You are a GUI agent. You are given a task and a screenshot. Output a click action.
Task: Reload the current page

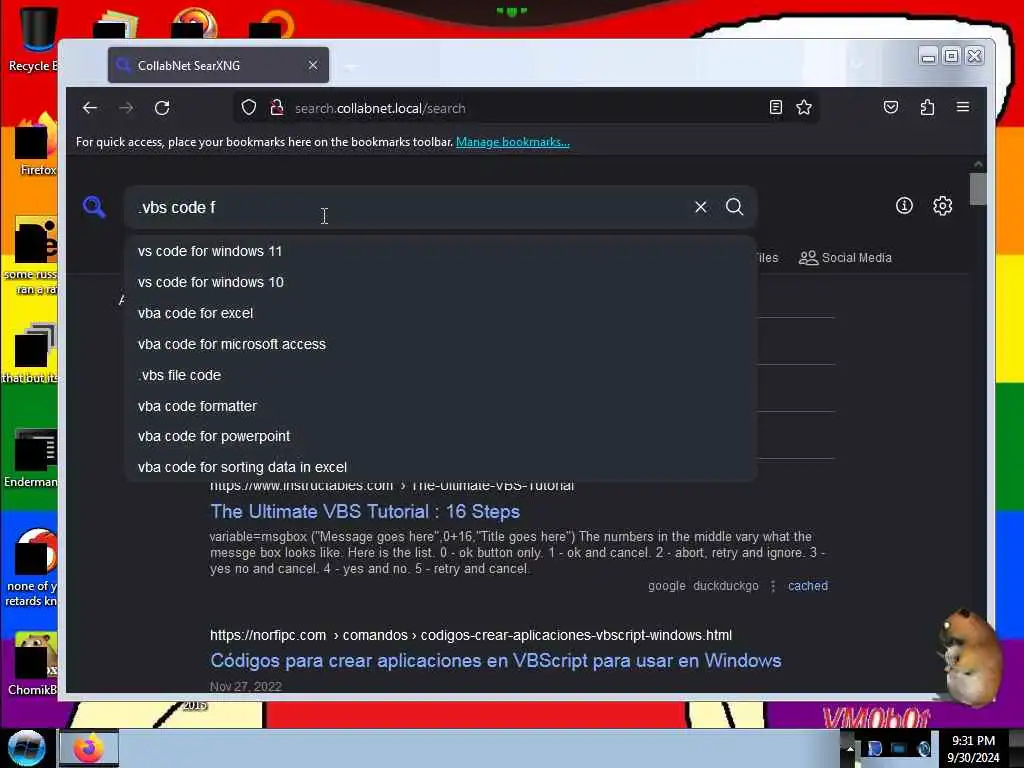[x=162, y=108]
